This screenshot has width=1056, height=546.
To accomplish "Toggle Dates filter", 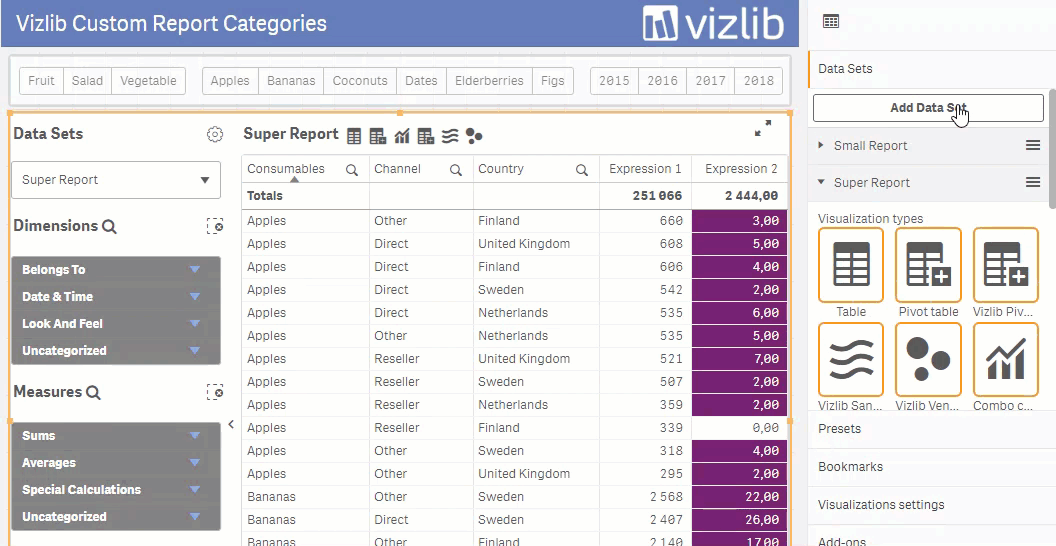I will [421, 81].
